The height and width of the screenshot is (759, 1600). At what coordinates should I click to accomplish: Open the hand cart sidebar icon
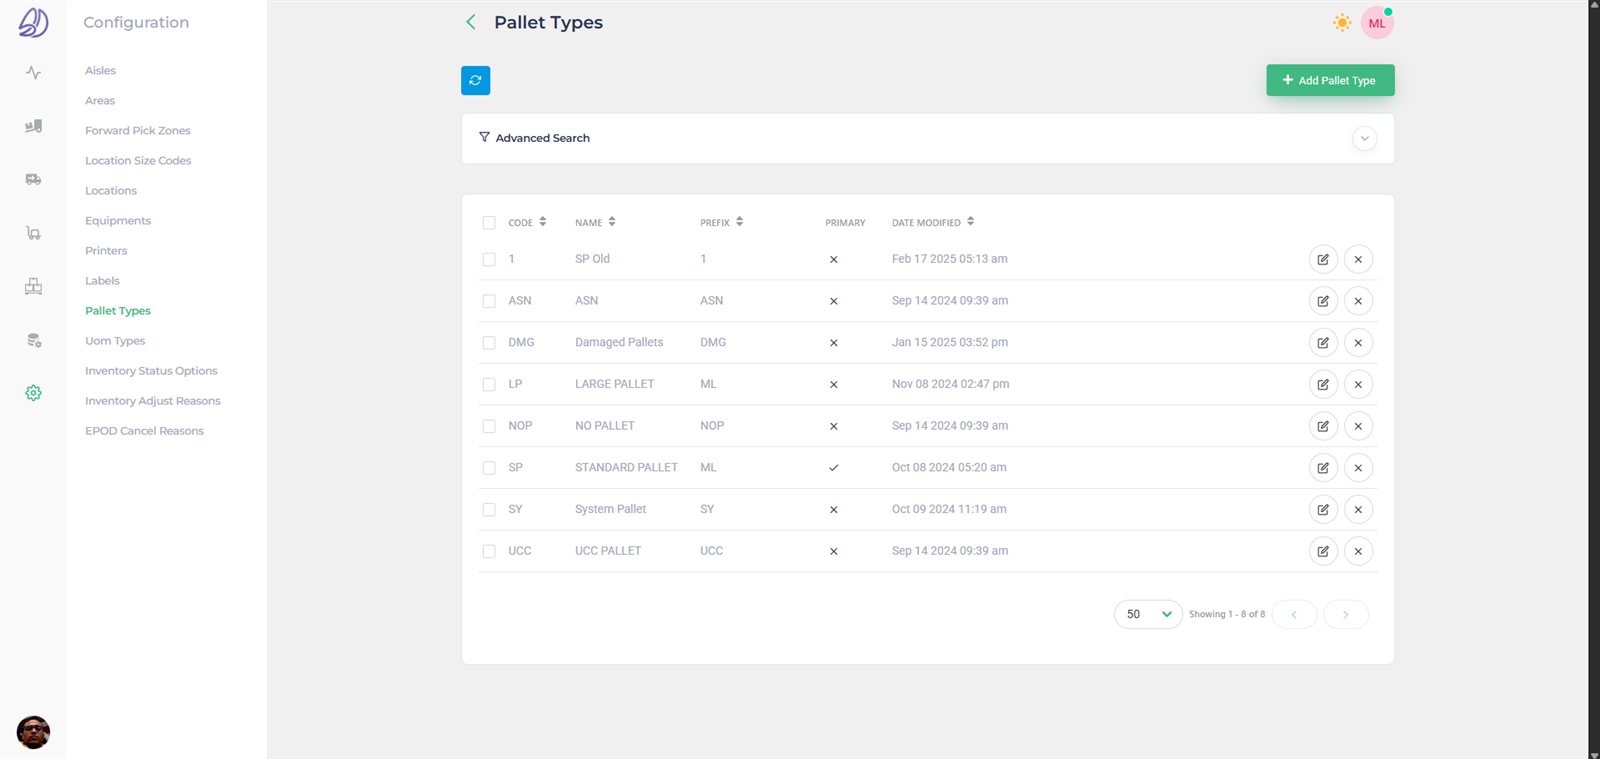pos(33,233)
